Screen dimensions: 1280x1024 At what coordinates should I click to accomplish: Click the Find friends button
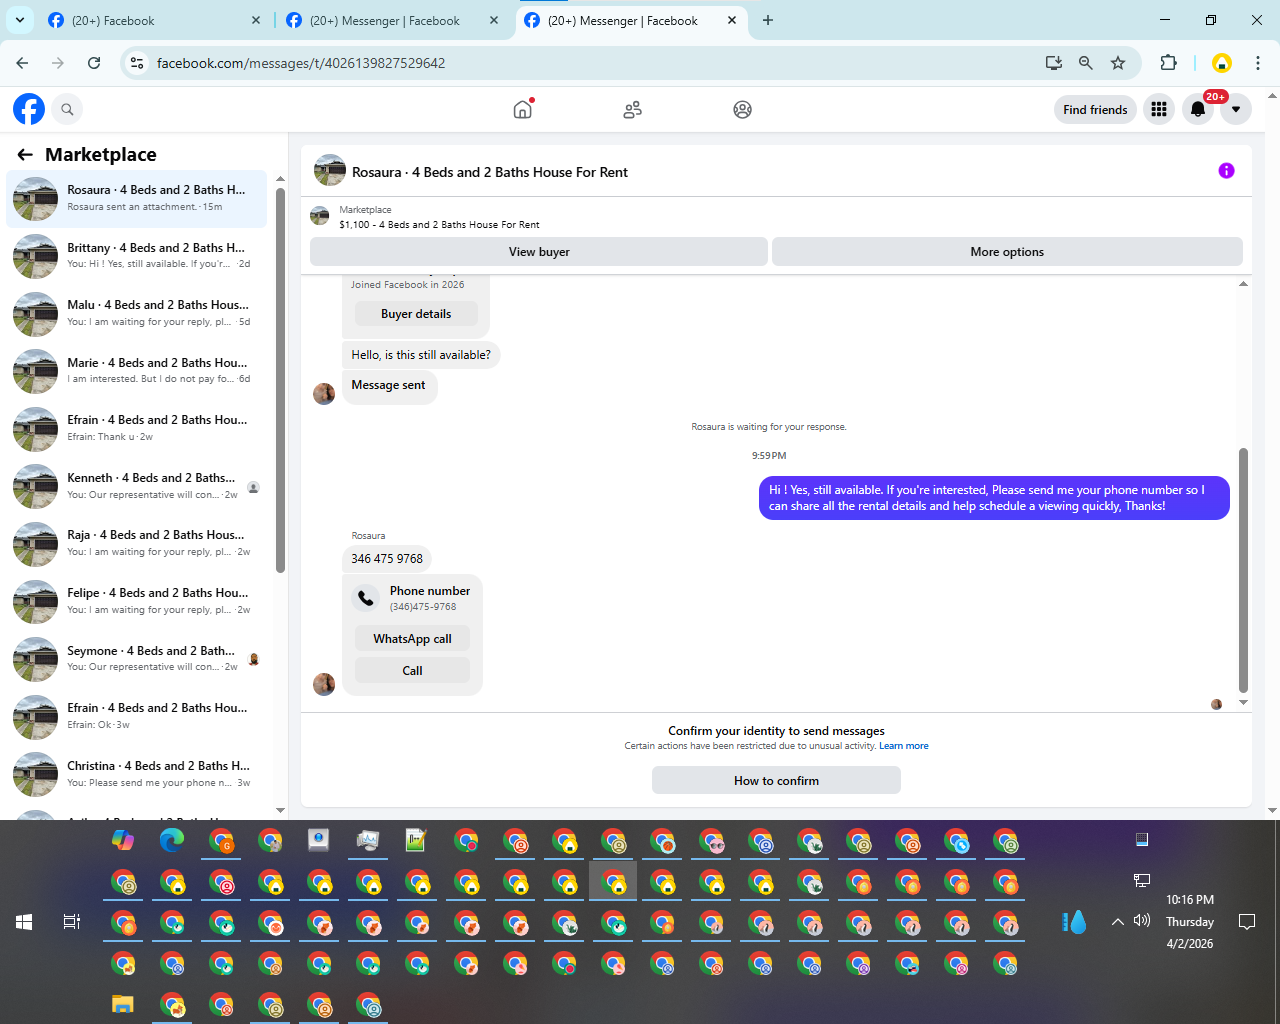pos(1095,109)
